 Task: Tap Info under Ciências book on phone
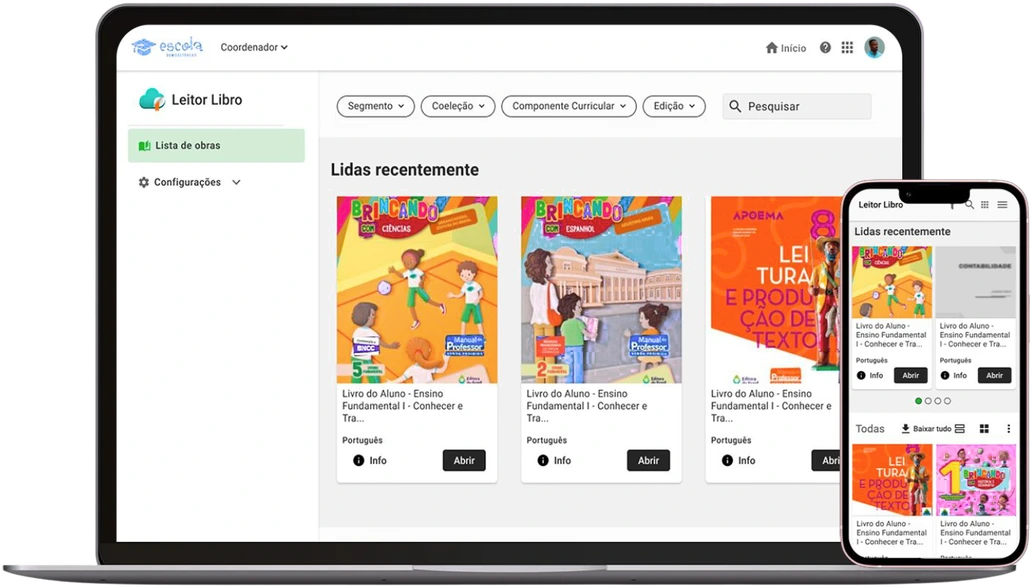point(870,375)
